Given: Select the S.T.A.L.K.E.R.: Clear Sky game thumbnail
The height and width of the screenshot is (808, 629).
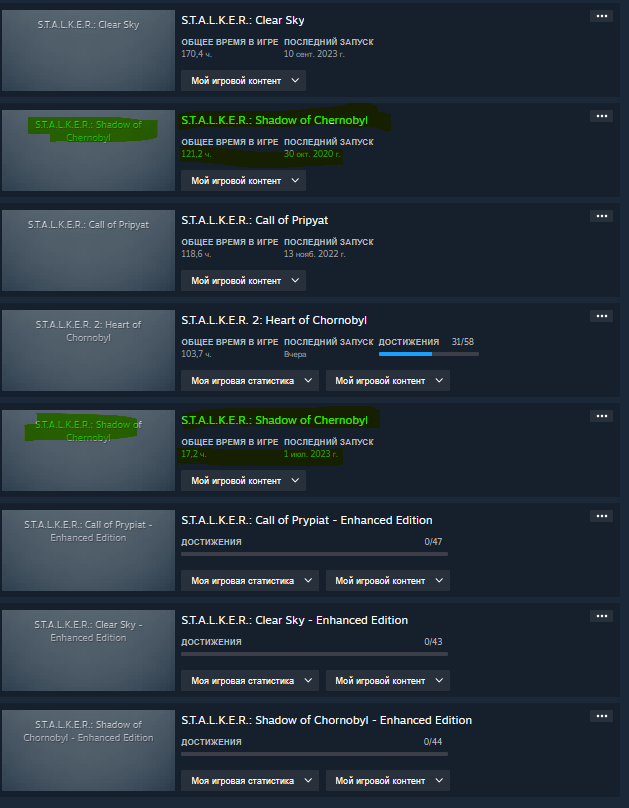Looking at the screenshot, I should pos(89,50).
